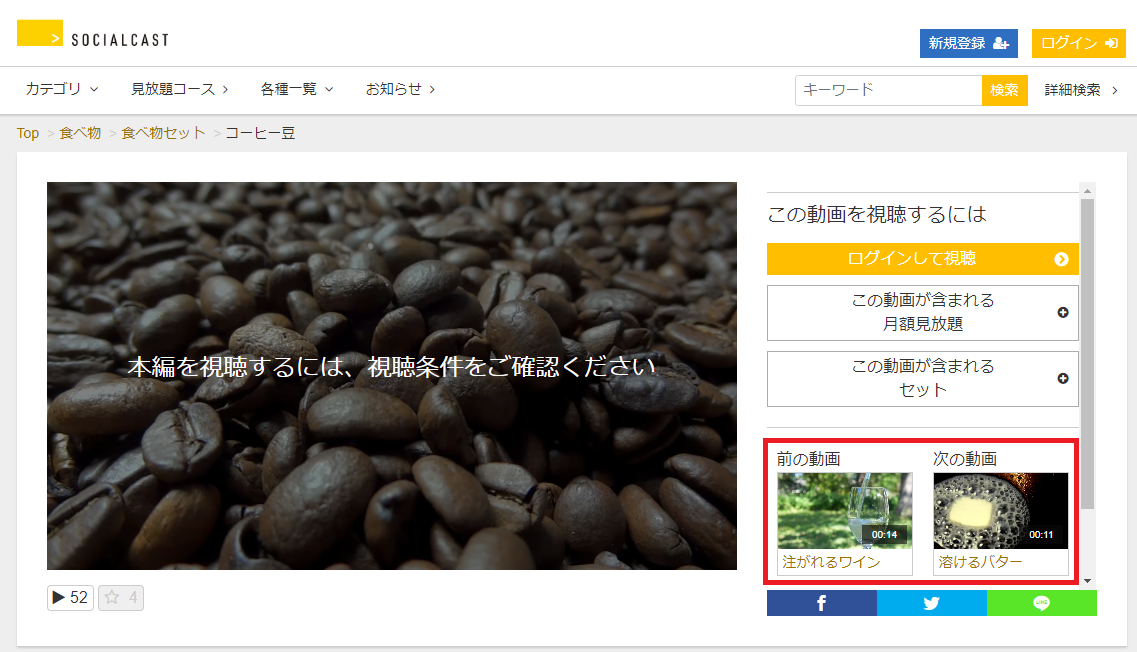Expand この動画が含まれるセット section
Viewport: 1137px width, 652px height.
click(x=922, y=379)
